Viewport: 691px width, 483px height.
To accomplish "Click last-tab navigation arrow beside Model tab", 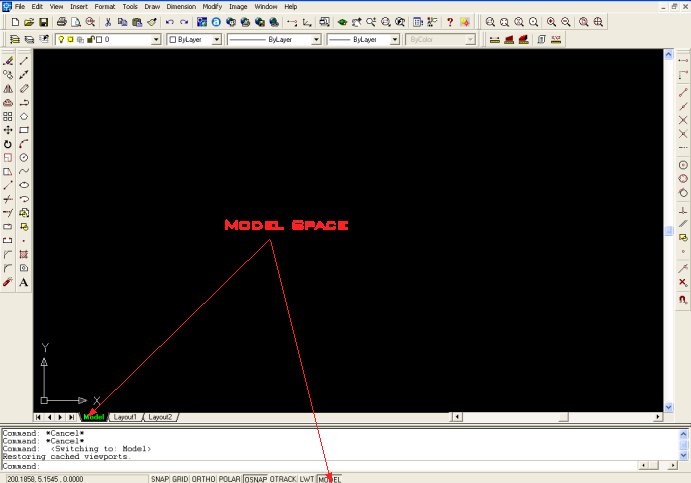I will (71, 417).
